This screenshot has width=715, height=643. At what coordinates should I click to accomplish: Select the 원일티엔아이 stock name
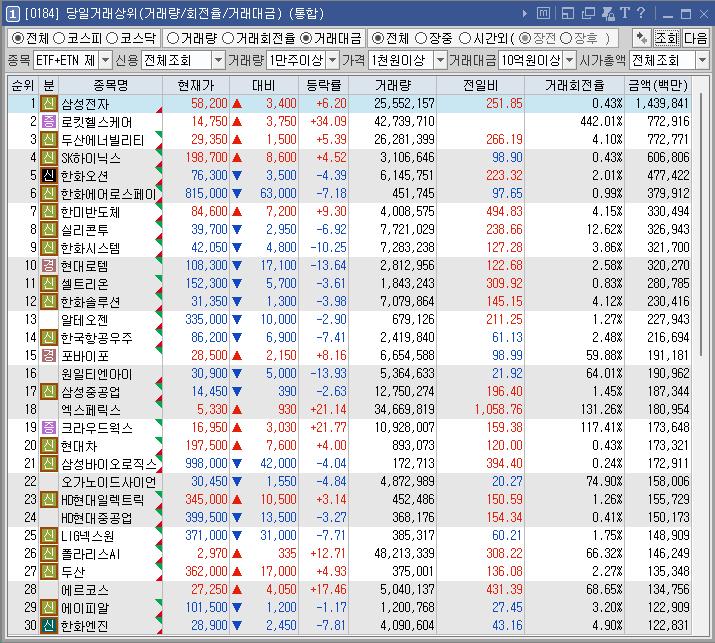tap(97, 374)
